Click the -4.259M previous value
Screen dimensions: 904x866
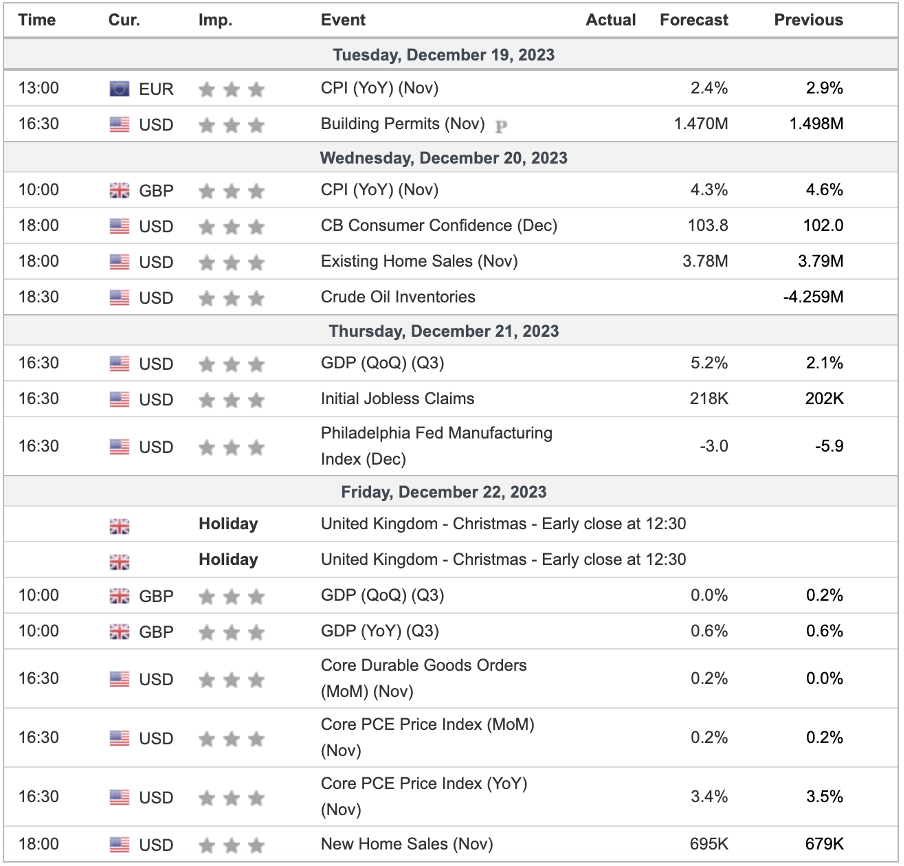(813, 297)
